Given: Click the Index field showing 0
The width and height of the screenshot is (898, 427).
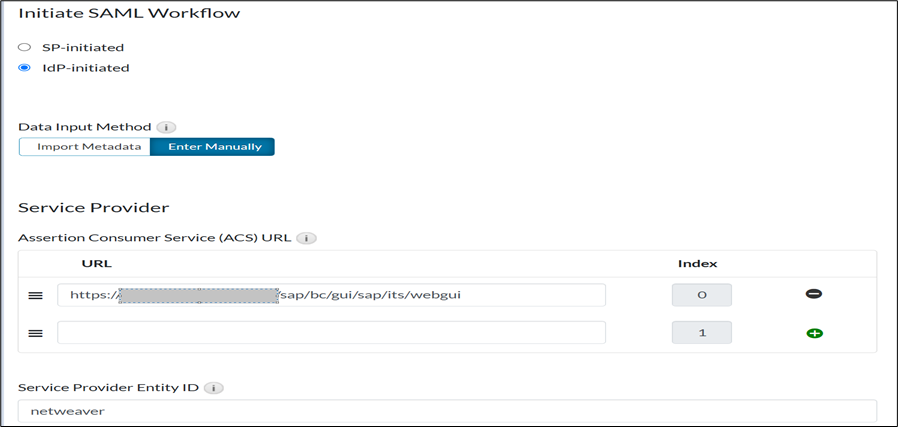Looking at the screenshot, I should pyautogui.click(x=701, y=295).
